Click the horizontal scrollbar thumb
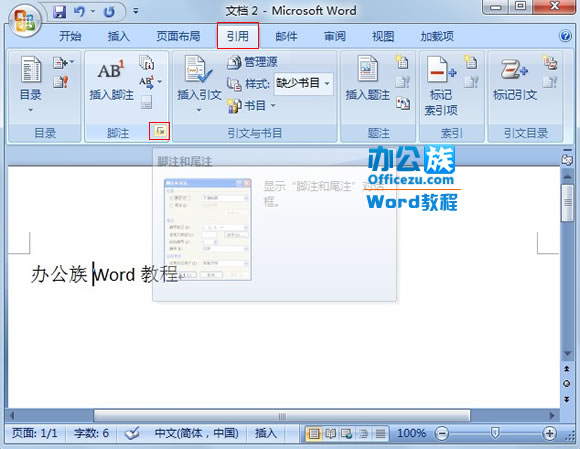The height and width of the screenshot is (449, 580). [x=282, y=416]
